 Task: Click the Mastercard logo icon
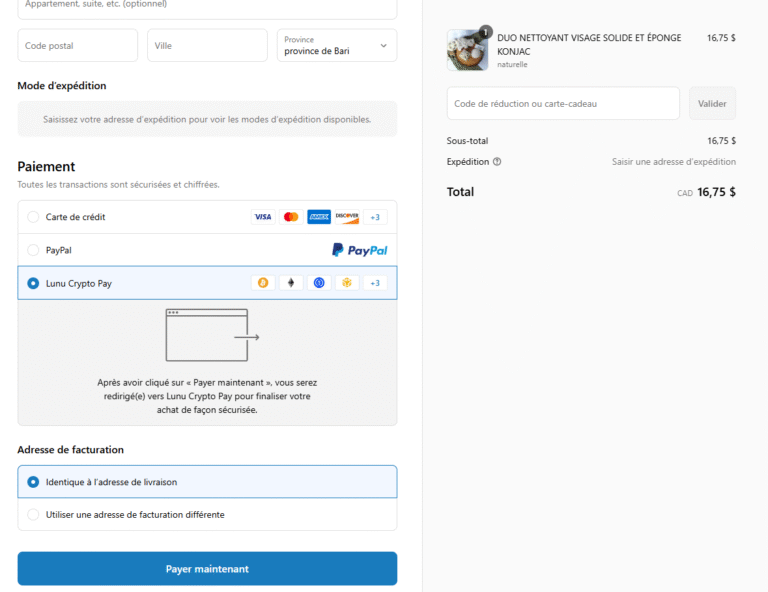(291, 217)
